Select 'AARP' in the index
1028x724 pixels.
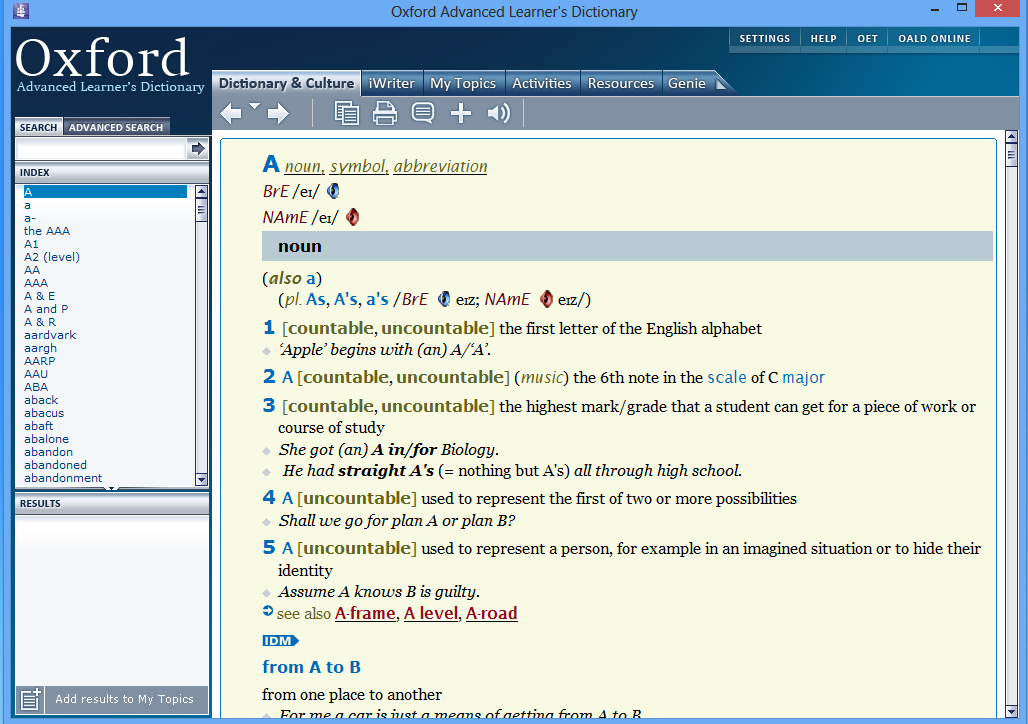39,361
